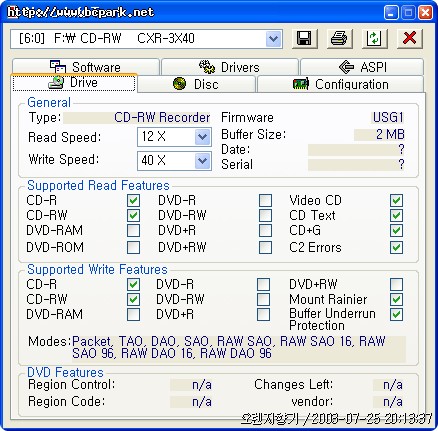
Task: Open the ASPI tab
Action: (x=362, y=67)
